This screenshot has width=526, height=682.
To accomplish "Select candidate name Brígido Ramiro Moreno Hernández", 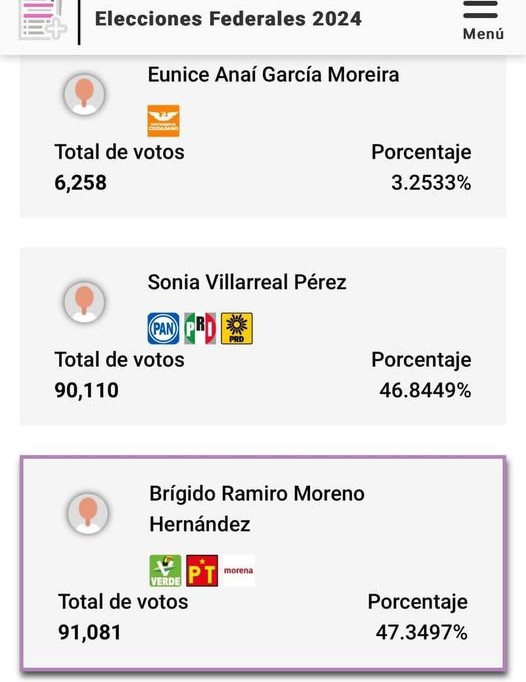I will click(257, 509).
